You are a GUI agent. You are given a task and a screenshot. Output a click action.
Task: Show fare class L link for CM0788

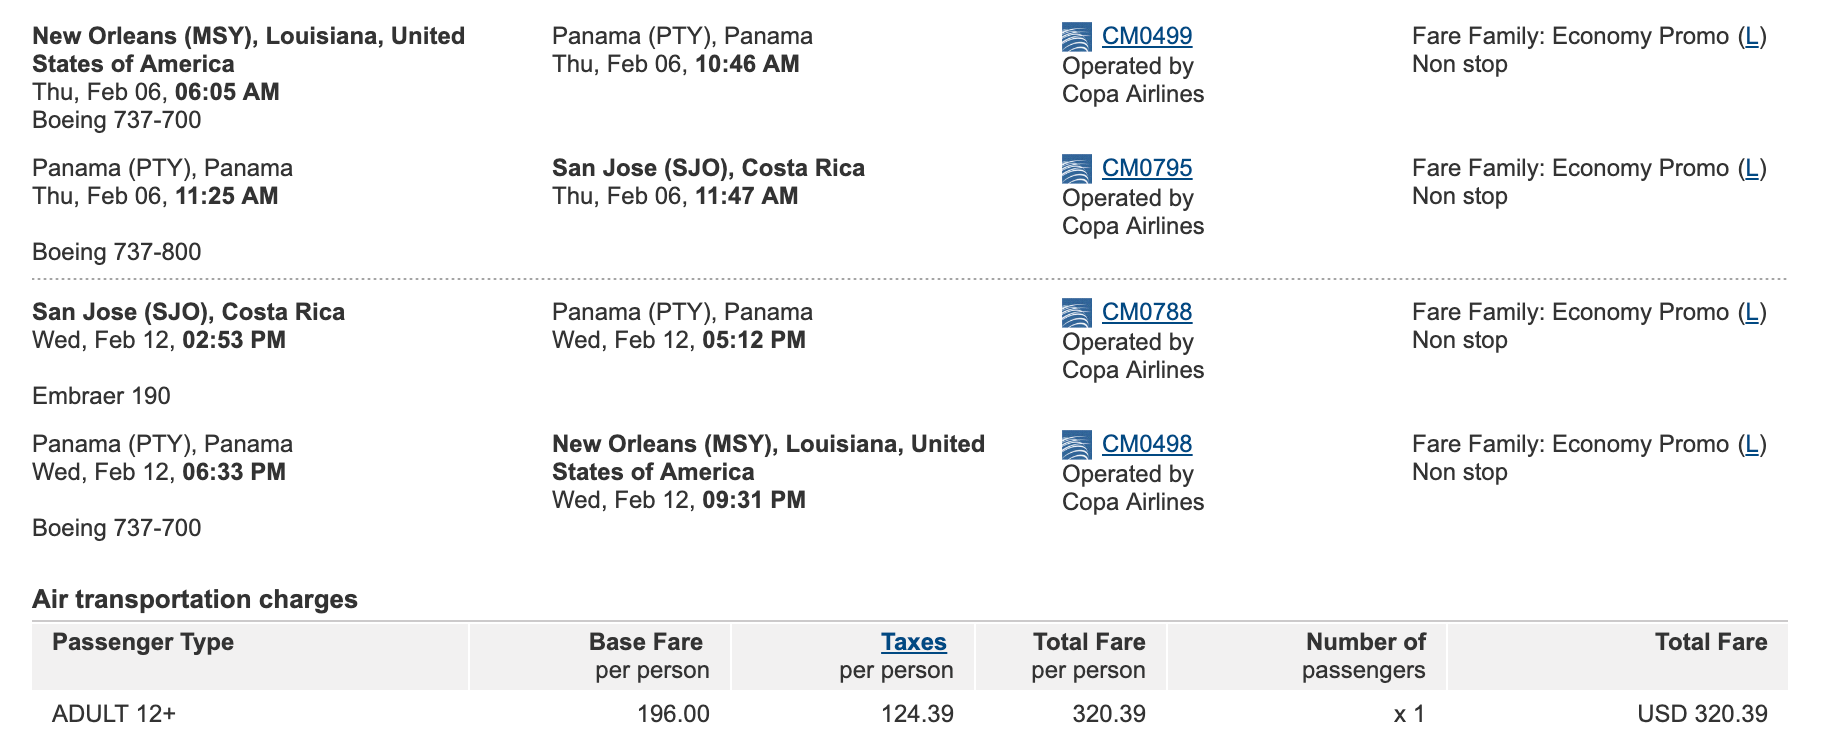1750,312
